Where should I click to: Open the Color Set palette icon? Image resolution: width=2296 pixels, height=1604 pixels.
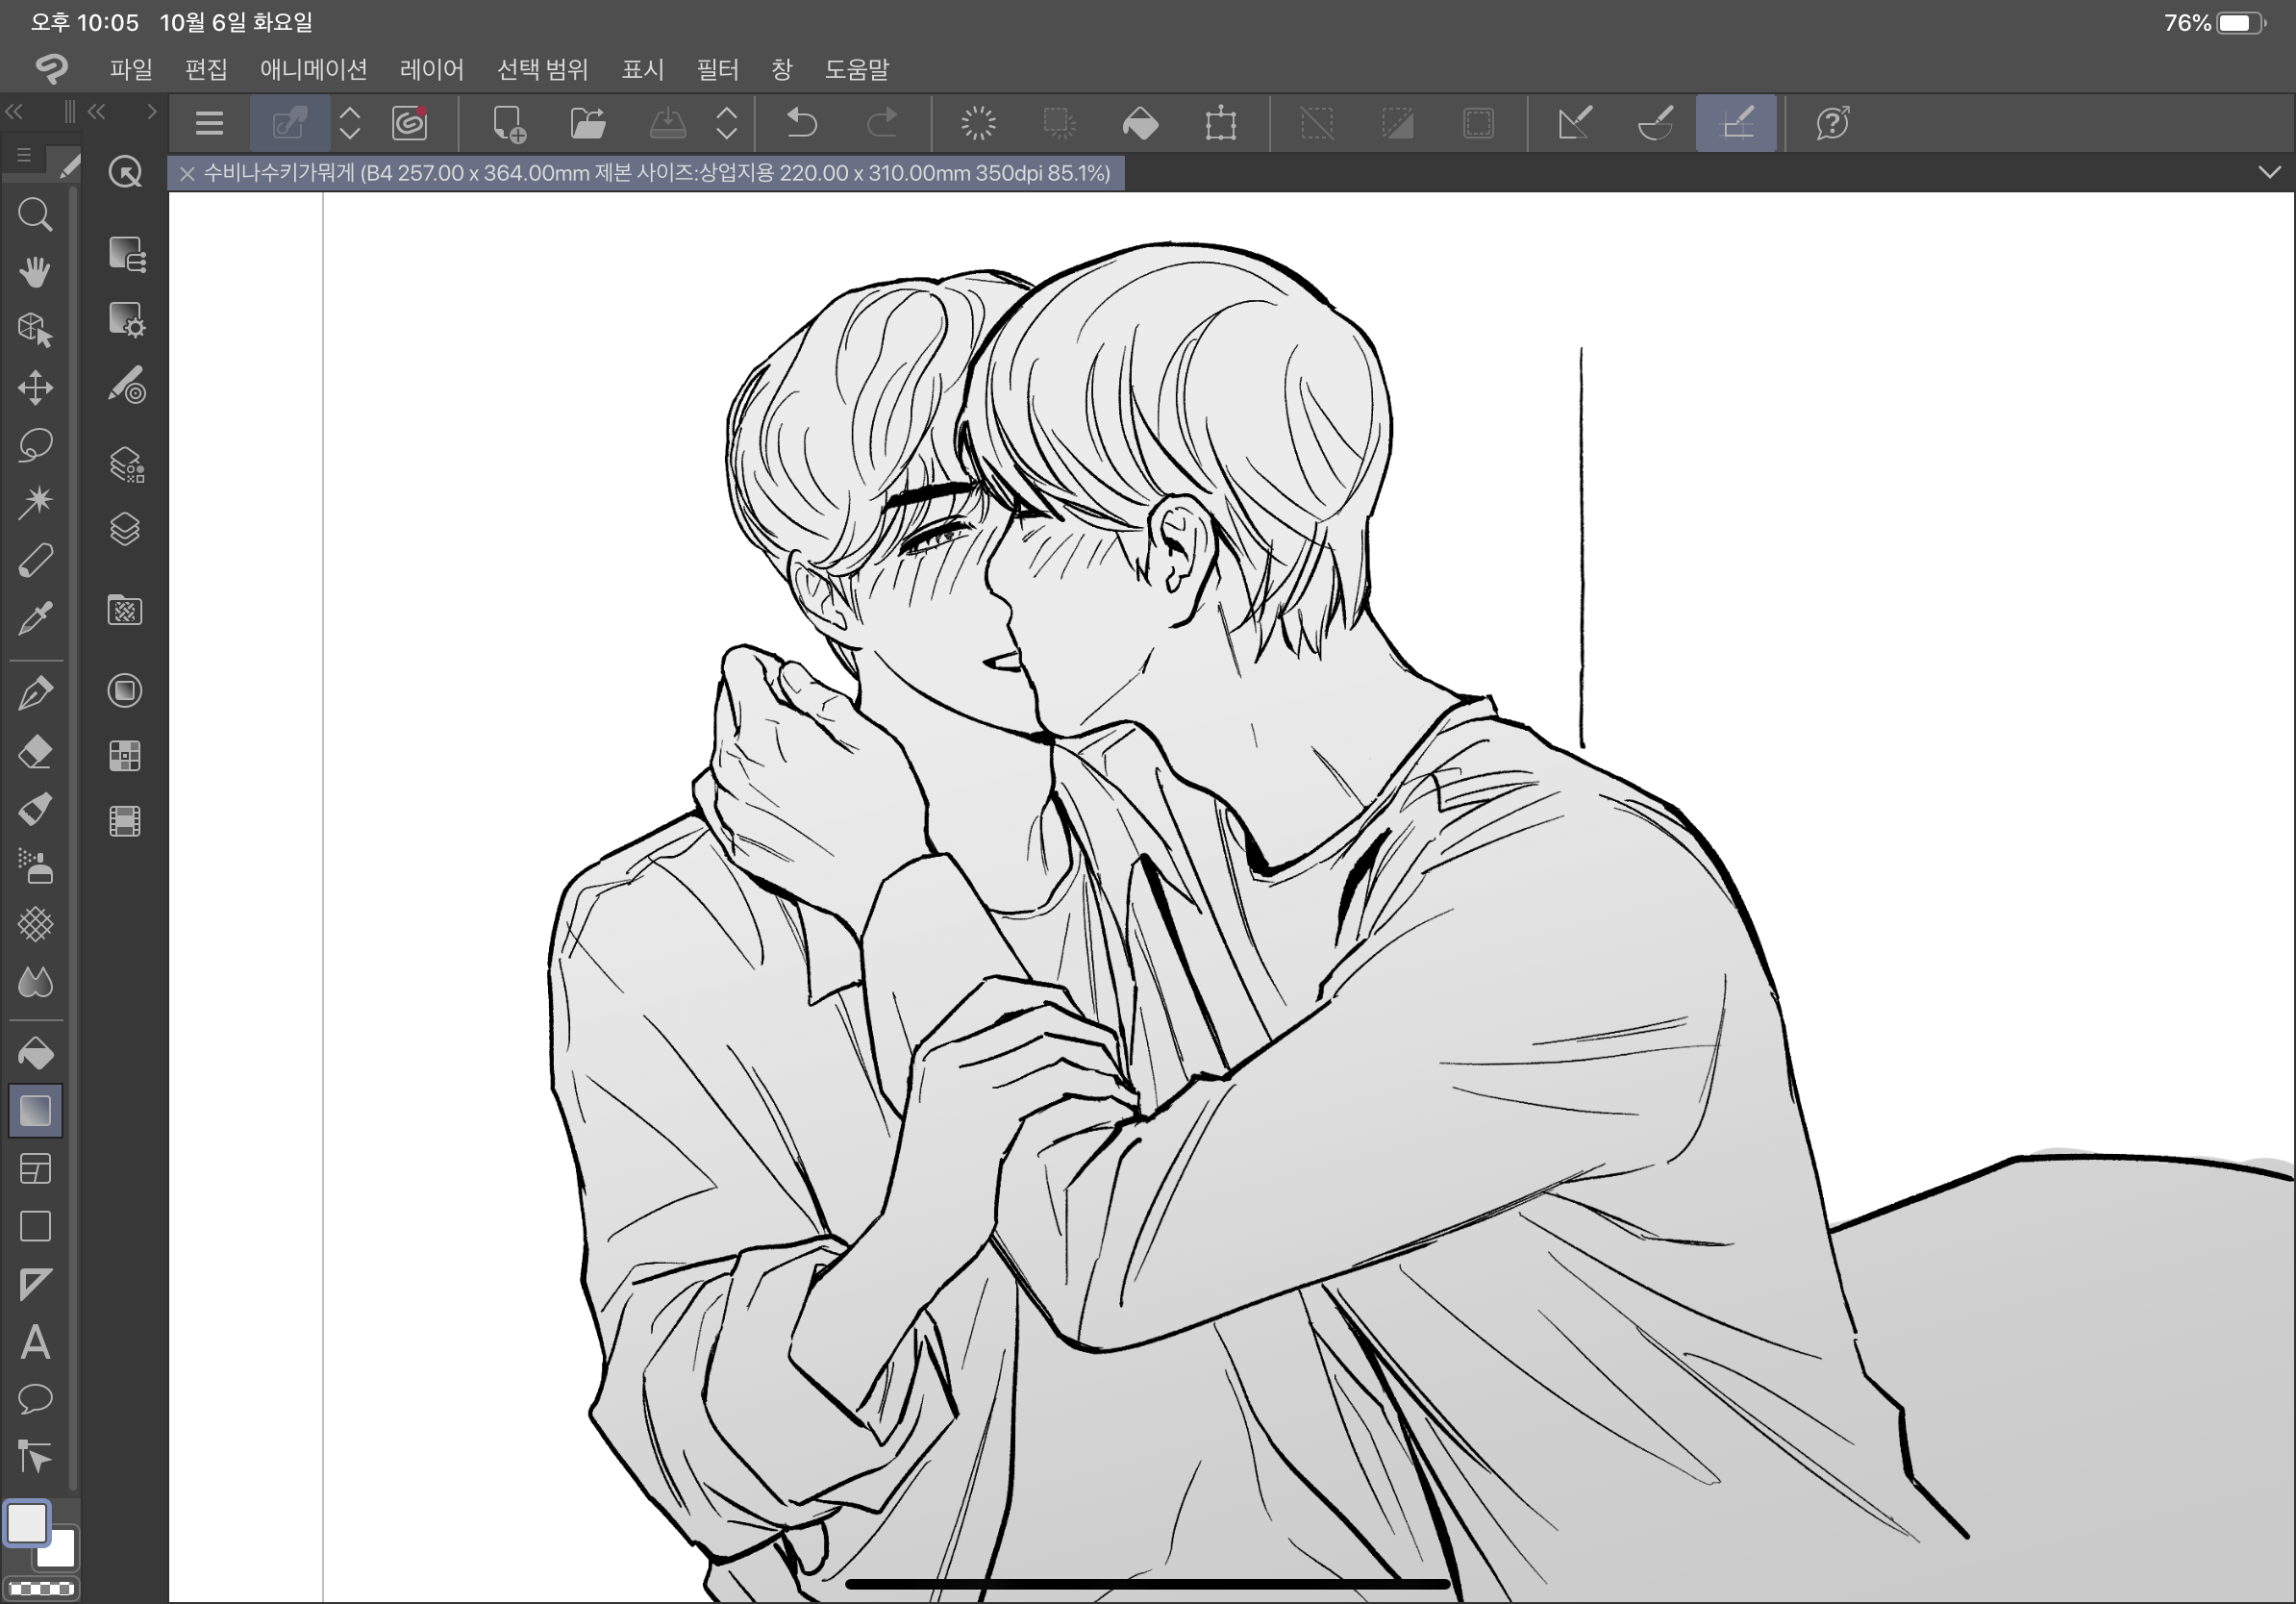(125, 756)
